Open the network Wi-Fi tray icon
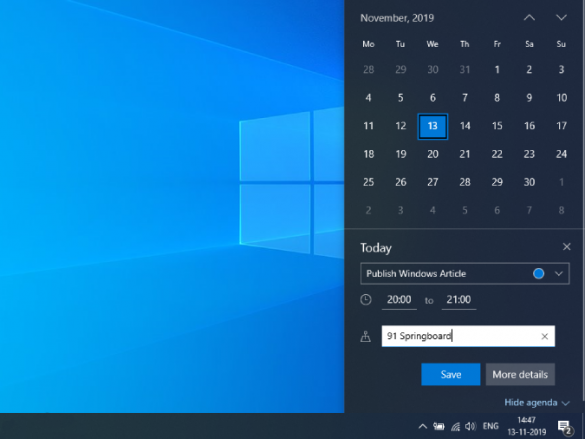 (455, 426)
